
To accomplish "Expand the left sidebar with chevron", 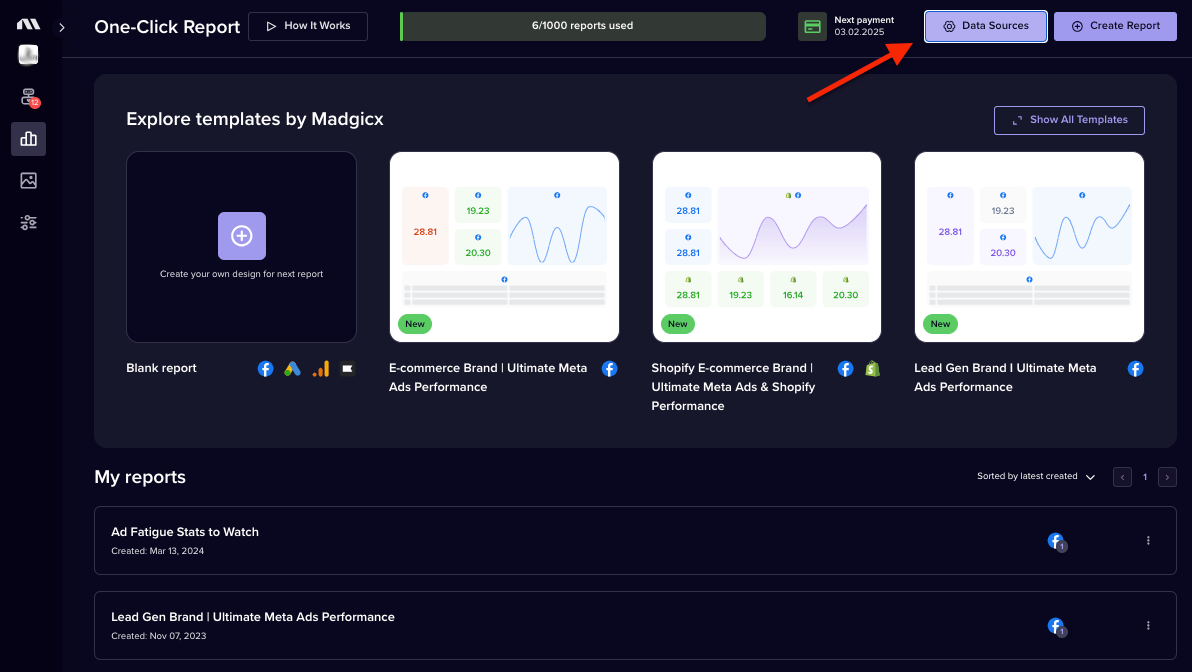I will [62, 27].
